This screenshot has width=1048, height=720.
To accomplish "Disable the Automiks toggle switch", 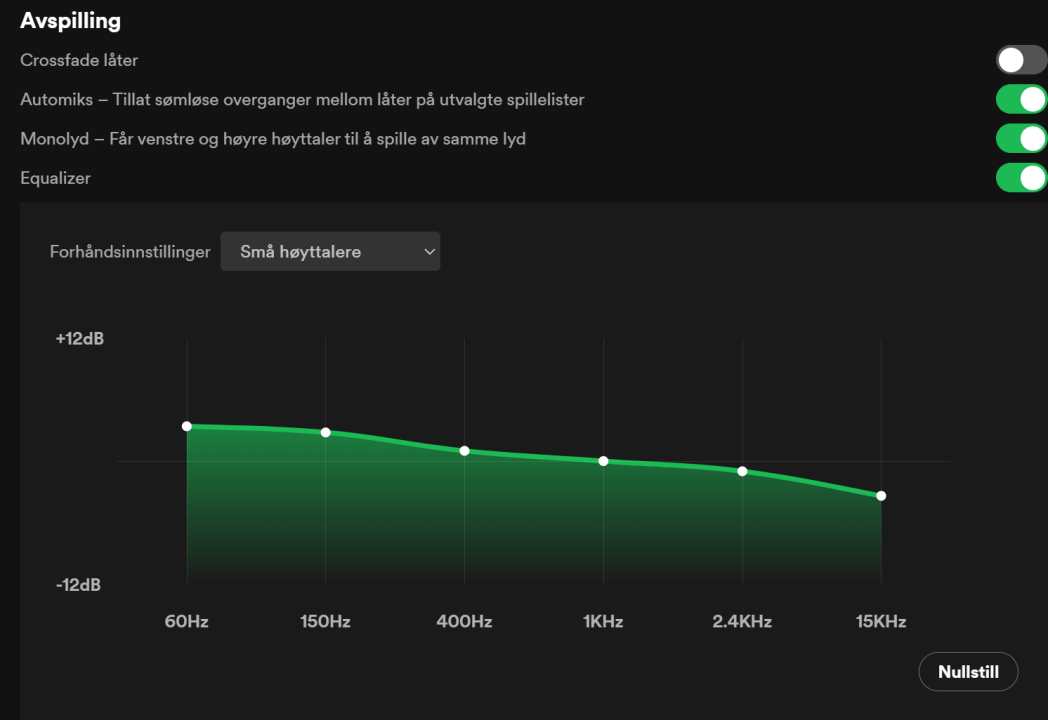I will point(1021,100).
